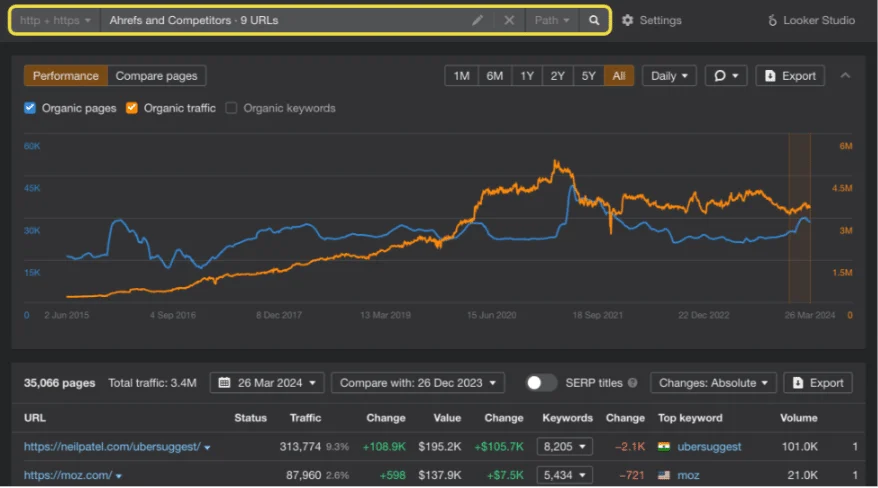Open the Changes: Absolute dropdown

pyautogui.click(x=713, y=383)
